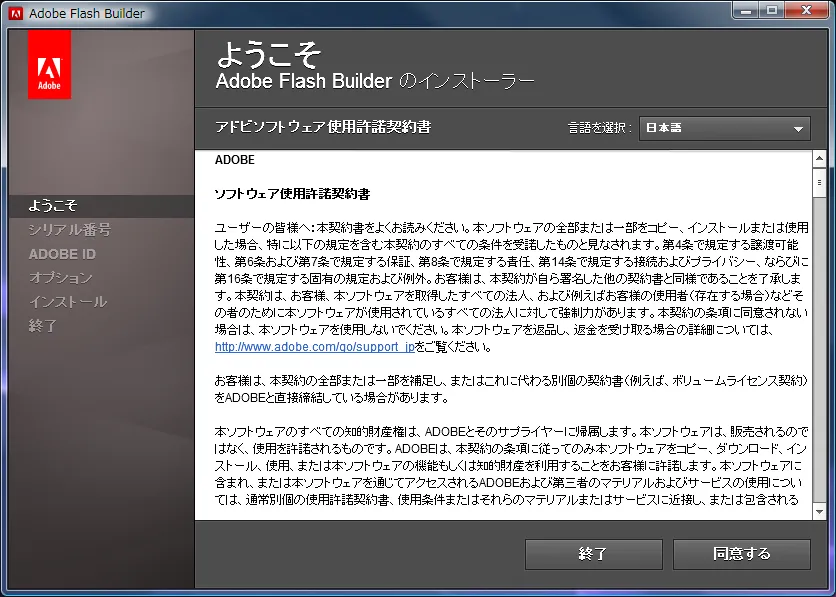Screen dimensions: 836x597
Task: Click the Adobe Flash Builder title bar text
Action: click(87, 14)
